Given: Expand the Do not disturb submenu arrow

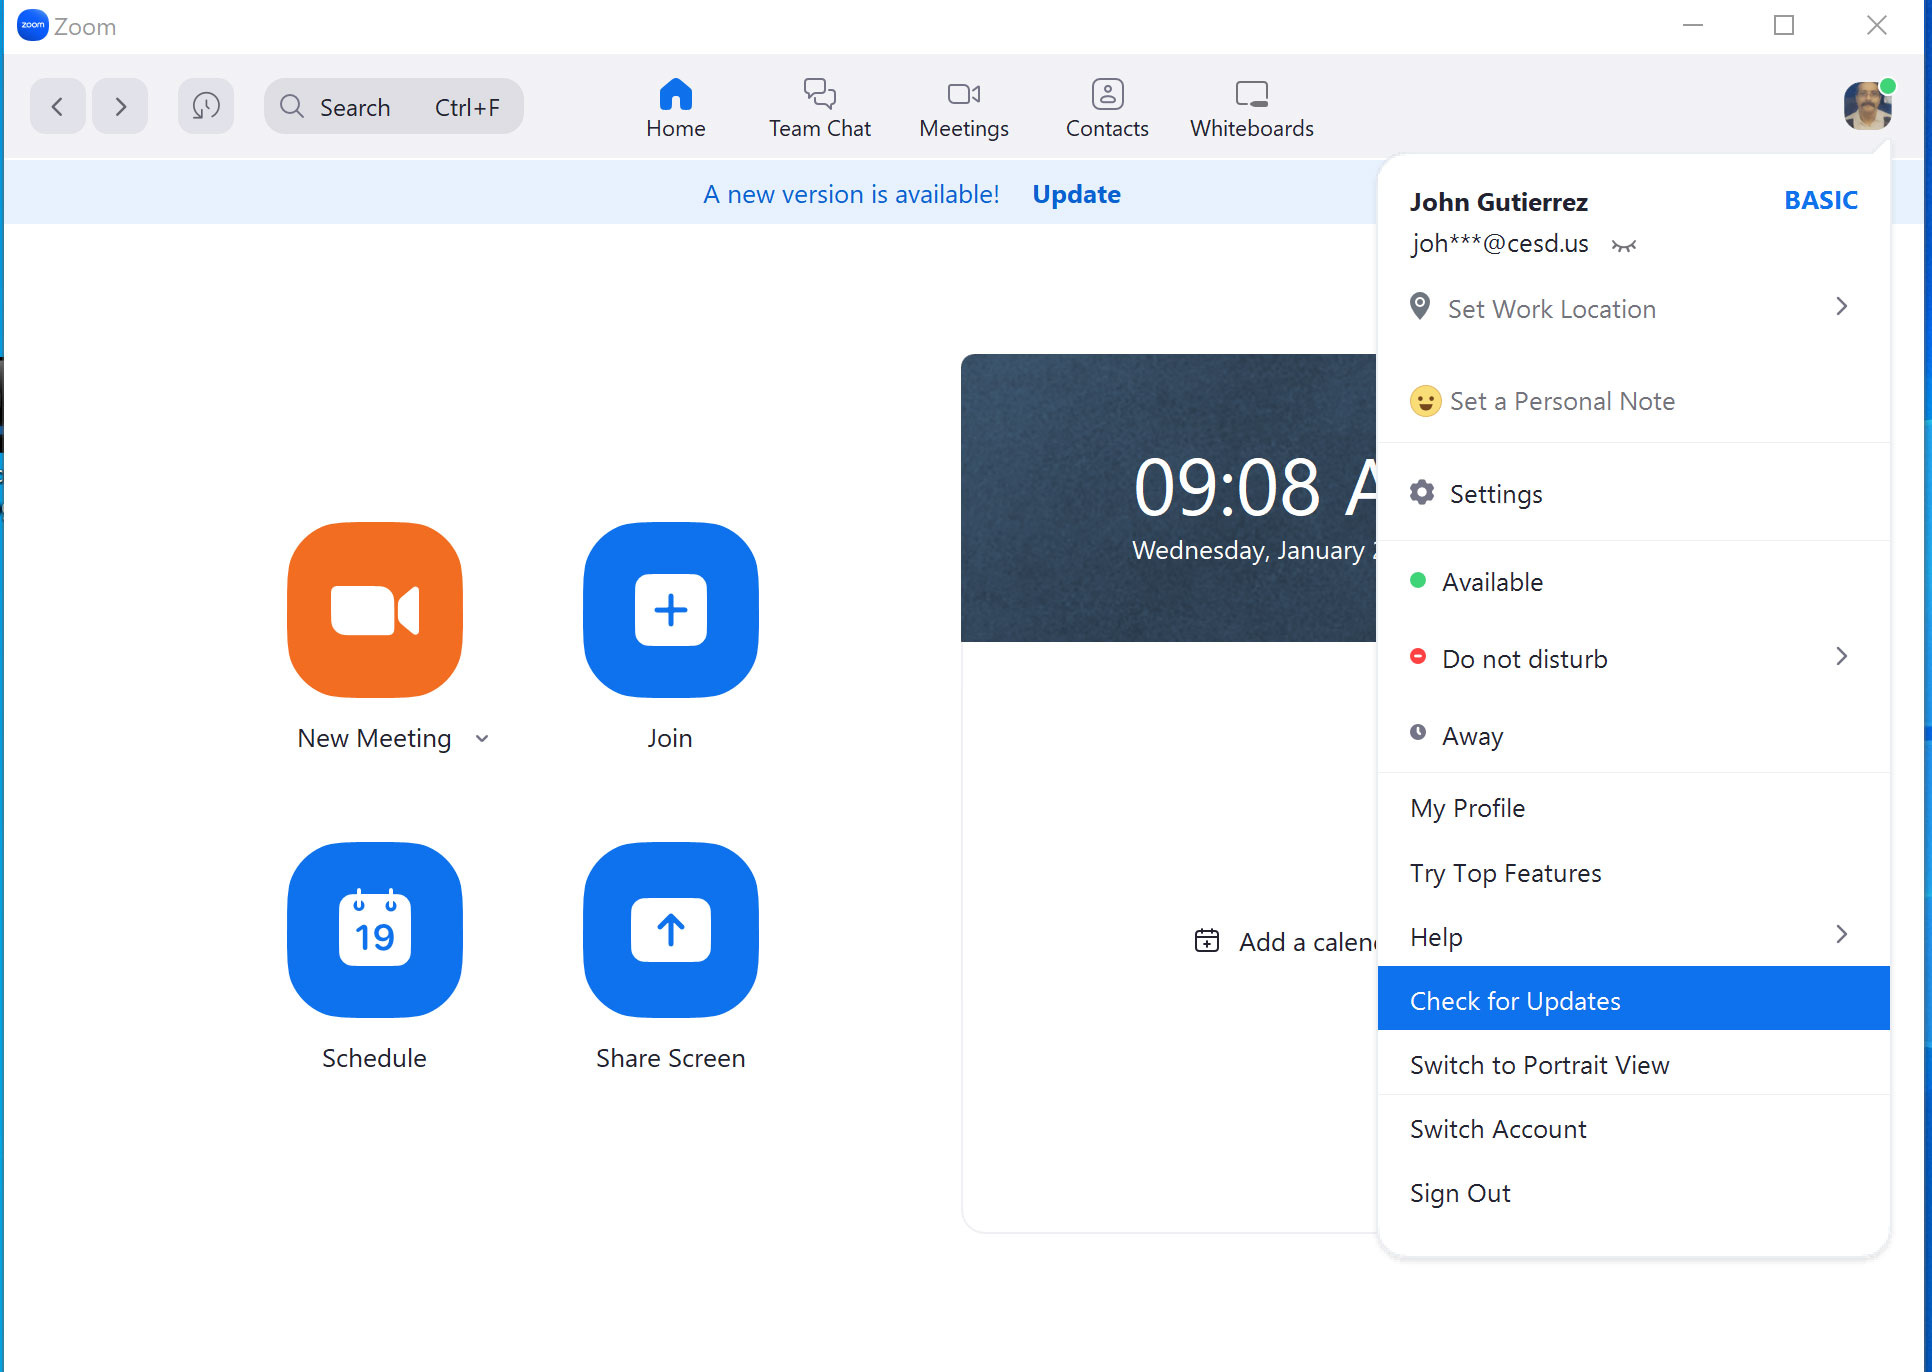Looking at the screenshot, I should click(1841, 657).
